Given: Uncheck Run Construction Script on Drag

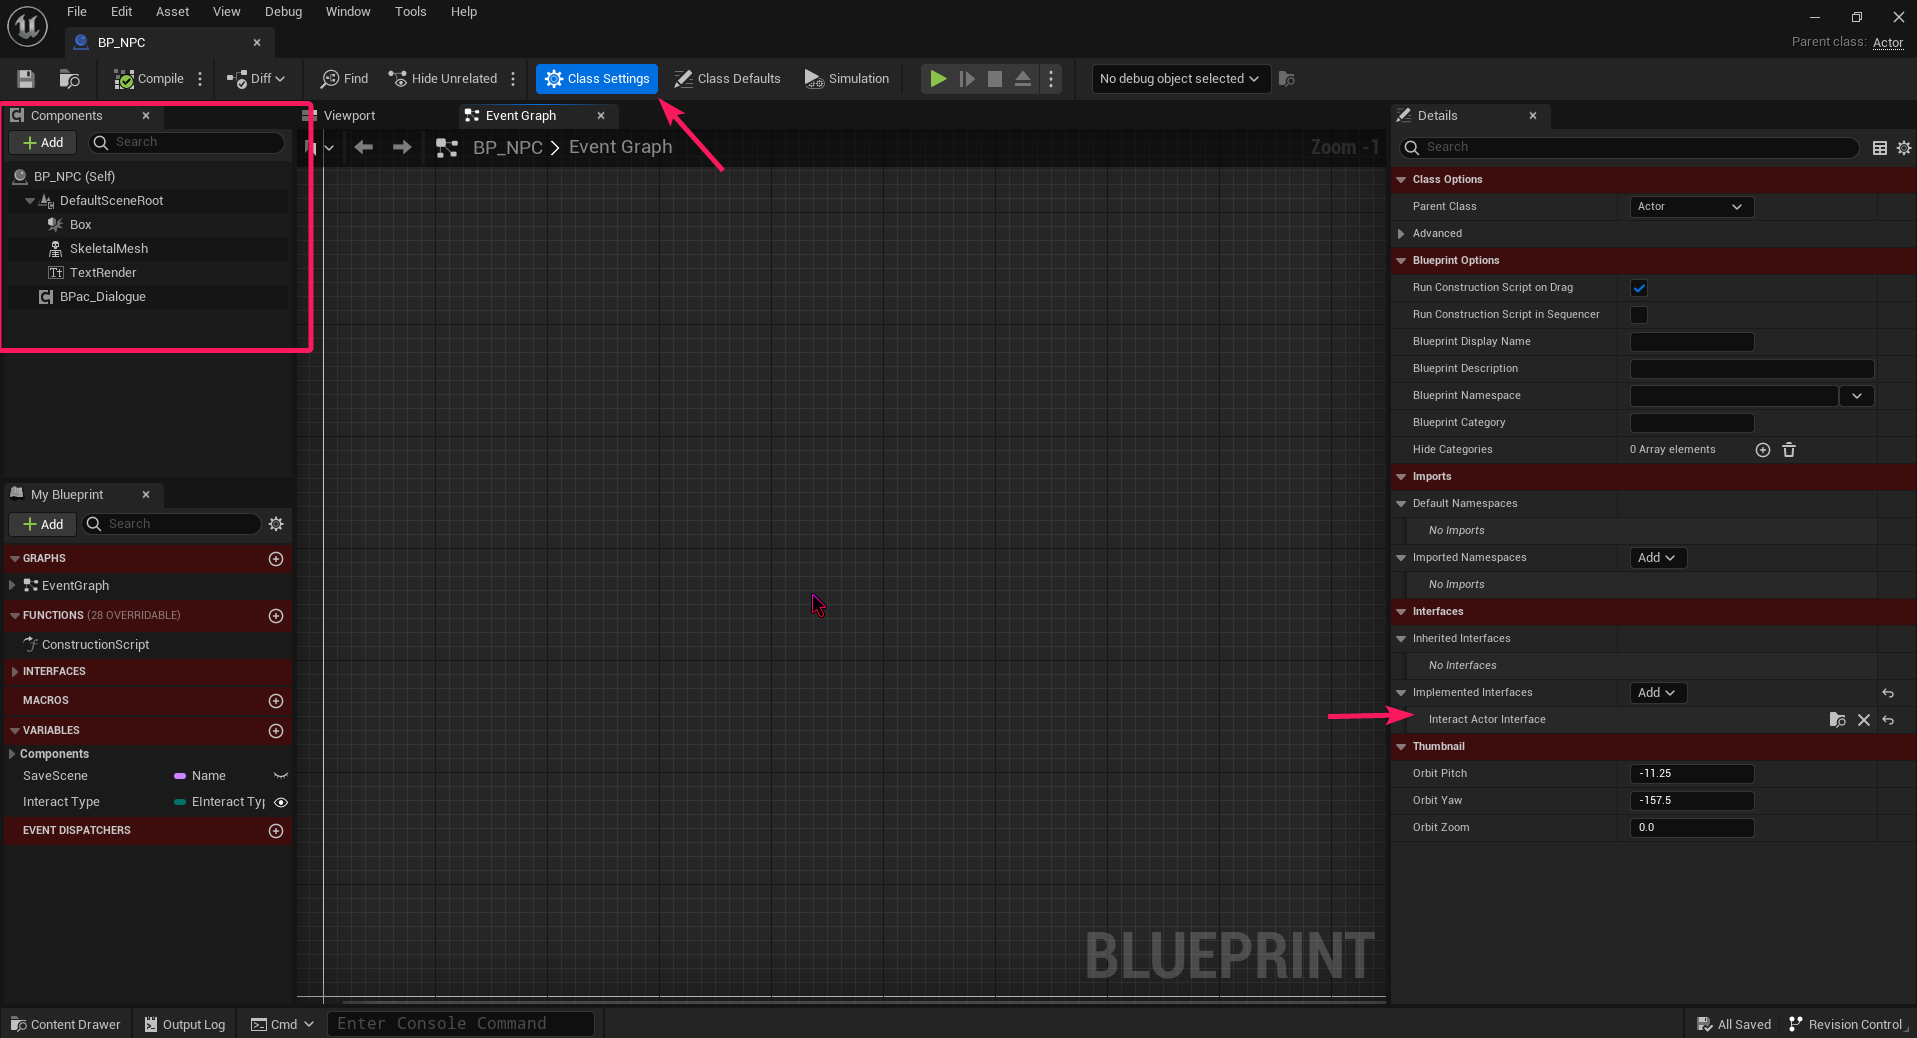Looking at the screenshot, I should [1638, 288].
